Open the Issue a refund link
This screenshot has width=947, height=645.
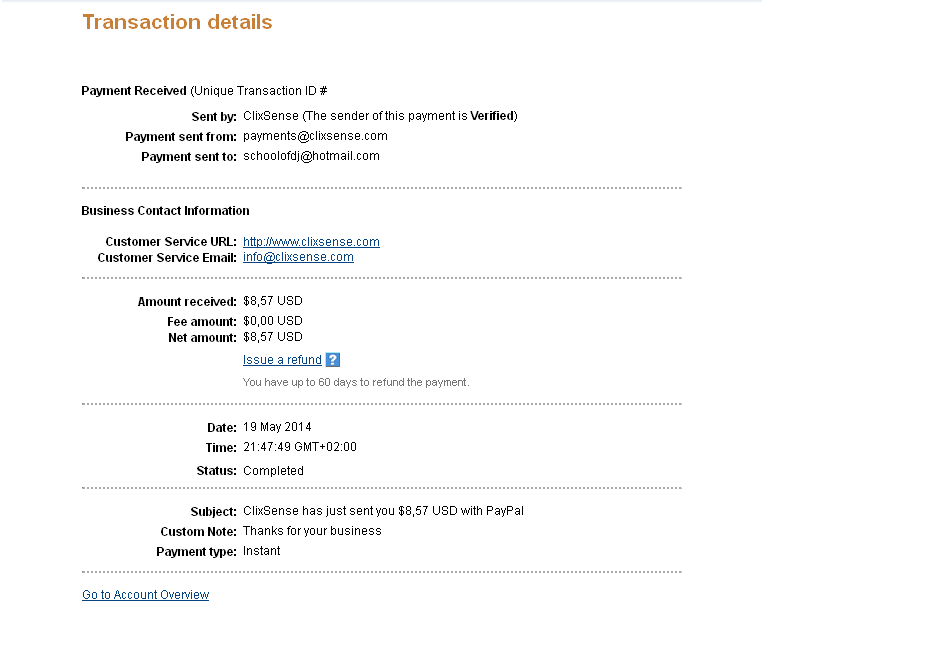(282, 360)
